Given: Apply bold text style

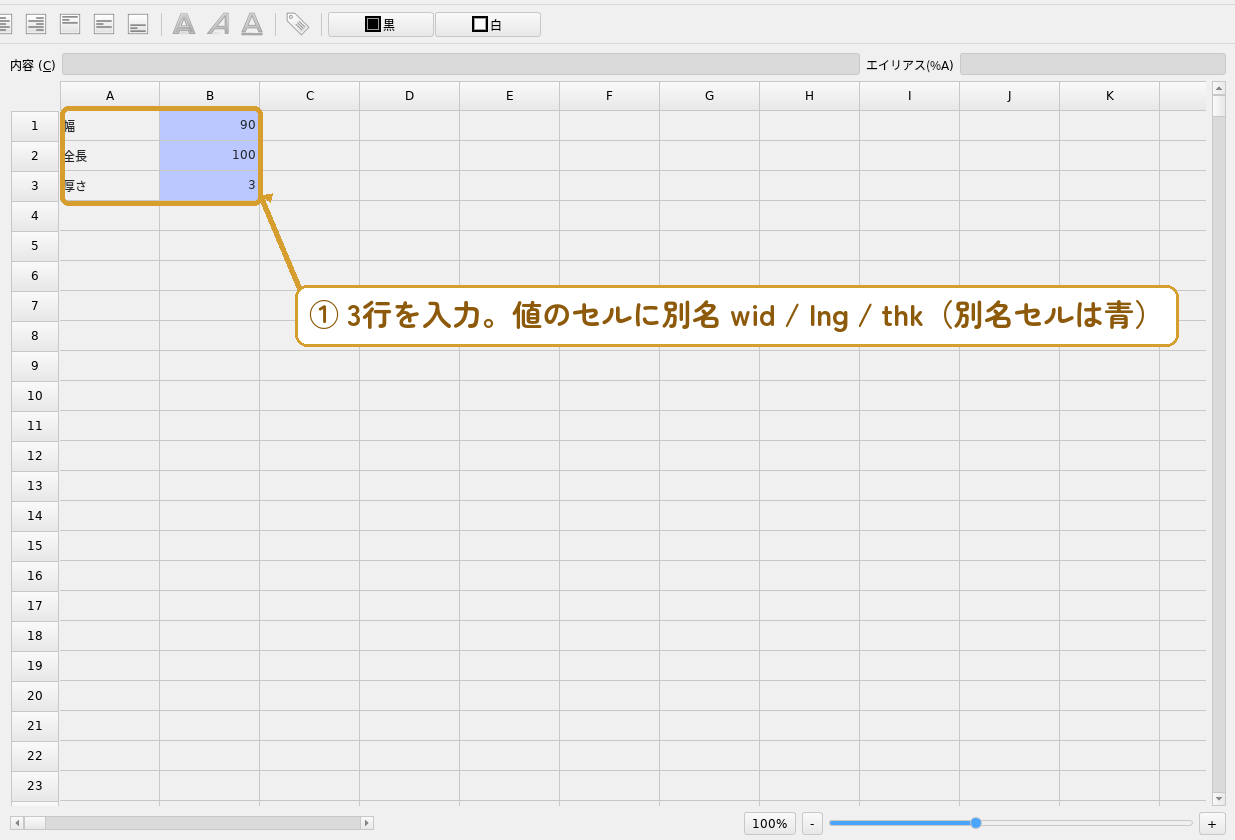Looking at the screenshot, I should coord(184,24).
